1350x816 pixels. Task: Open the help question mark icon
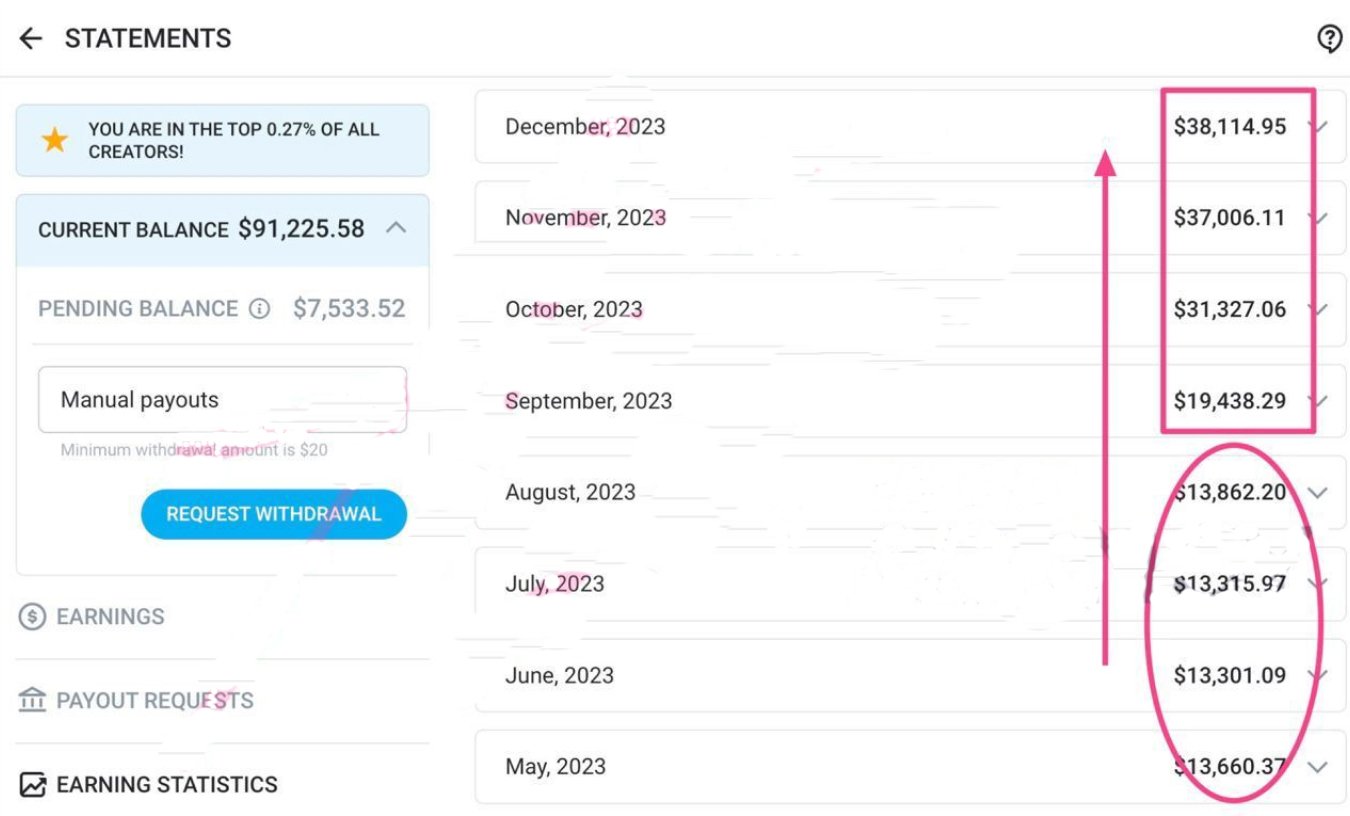(x=1329, y=39)
